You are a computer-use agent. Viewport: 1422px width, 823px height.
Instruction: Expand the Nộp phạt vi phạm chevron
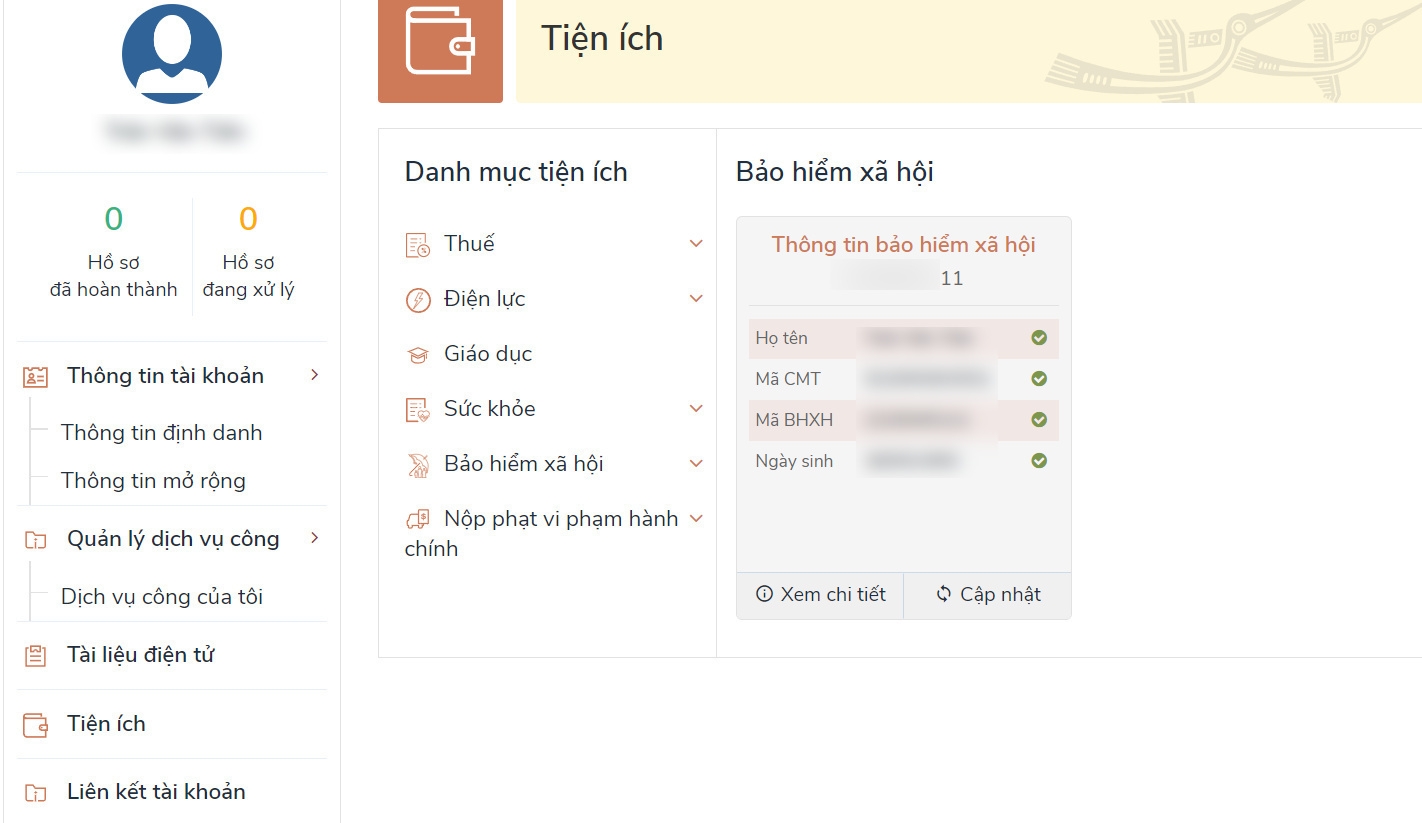point(696,518)
